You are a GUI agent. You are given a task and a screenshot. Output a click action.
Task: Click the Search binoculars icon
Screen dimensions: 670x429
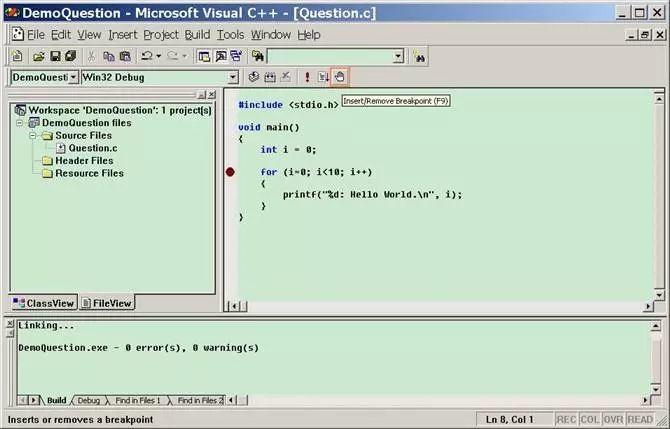[419, 56]
